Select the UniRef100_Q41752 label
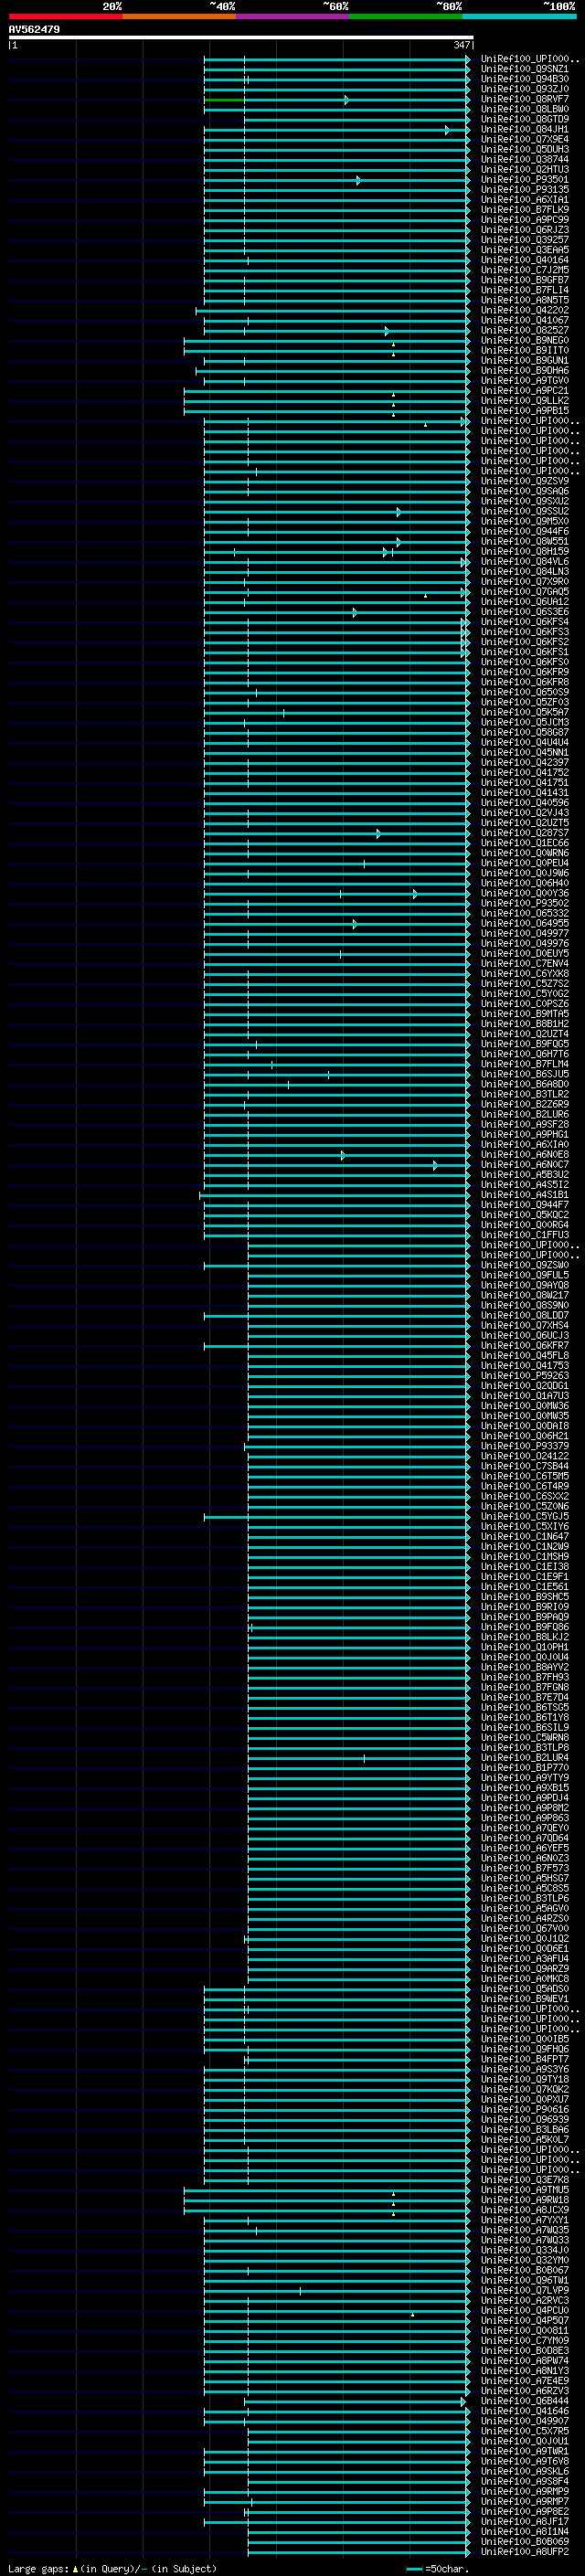 click(525, 772)
